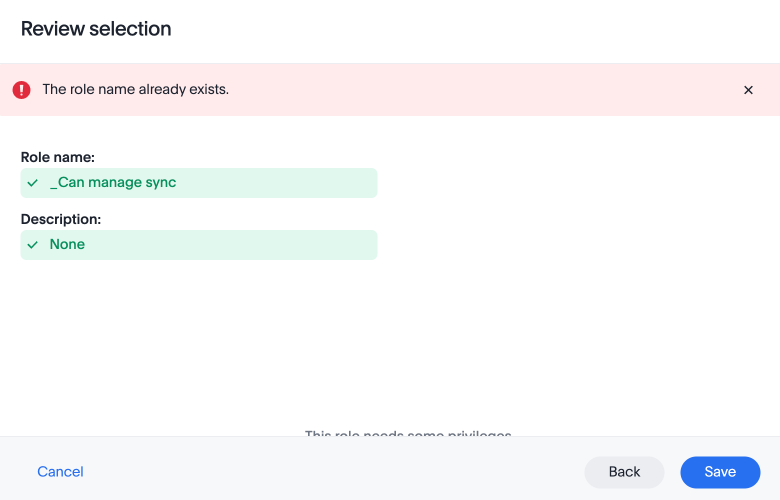Click the Cancel link
Screen dimensions: 780x500
60,472
